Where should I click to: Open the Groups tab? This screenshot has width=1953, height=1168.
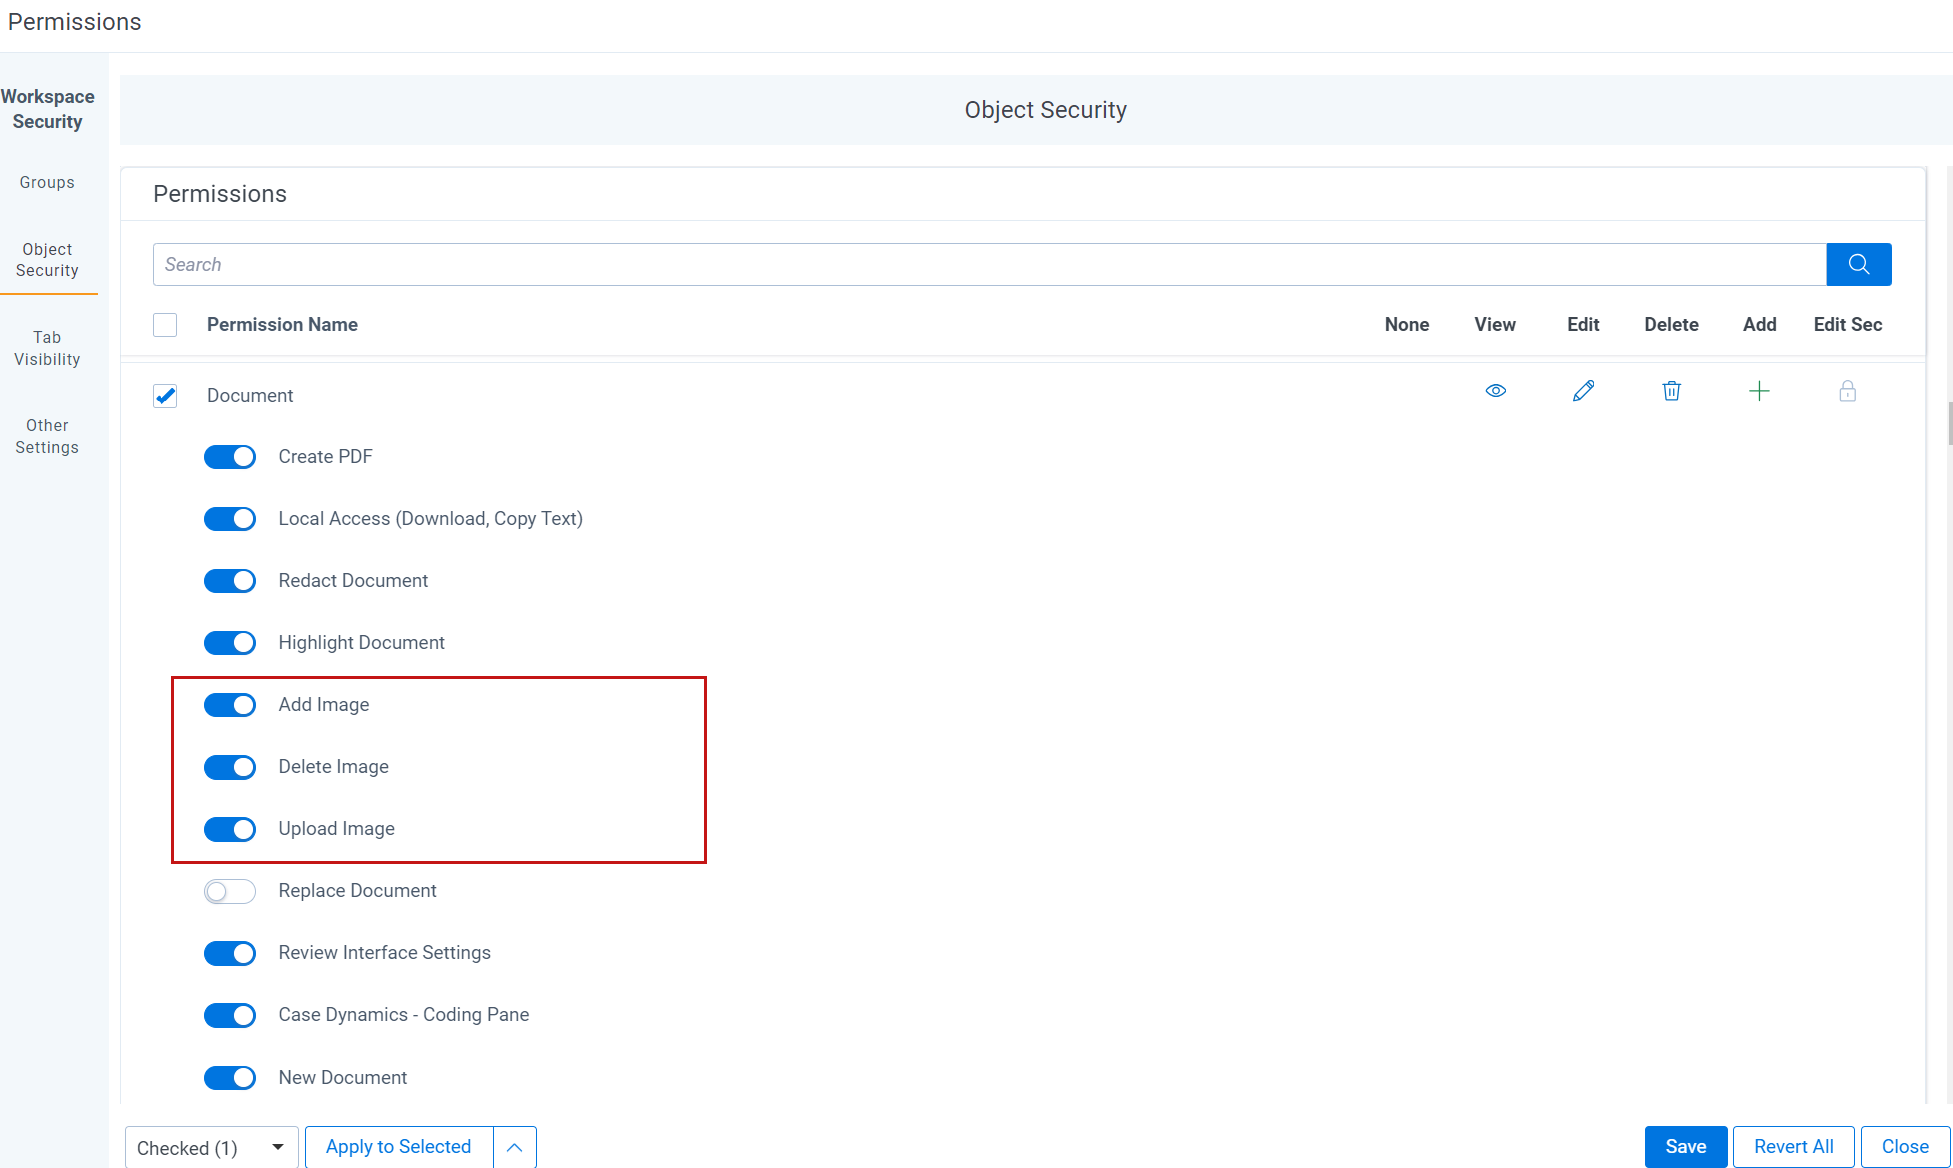[47, 182]
